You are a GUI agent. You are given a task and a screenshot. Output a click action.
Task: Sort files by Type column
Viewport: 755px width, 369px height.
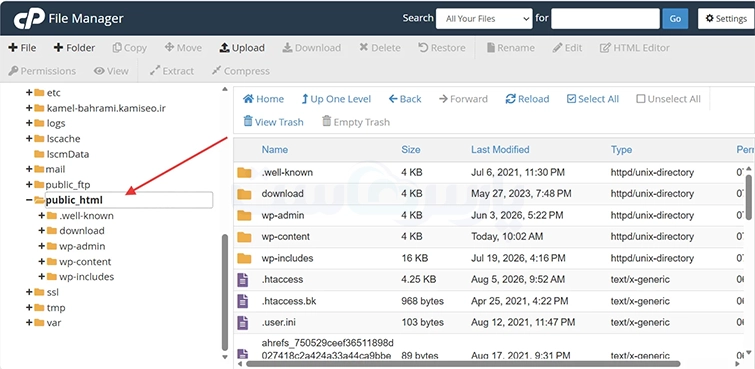coord(621,150)
